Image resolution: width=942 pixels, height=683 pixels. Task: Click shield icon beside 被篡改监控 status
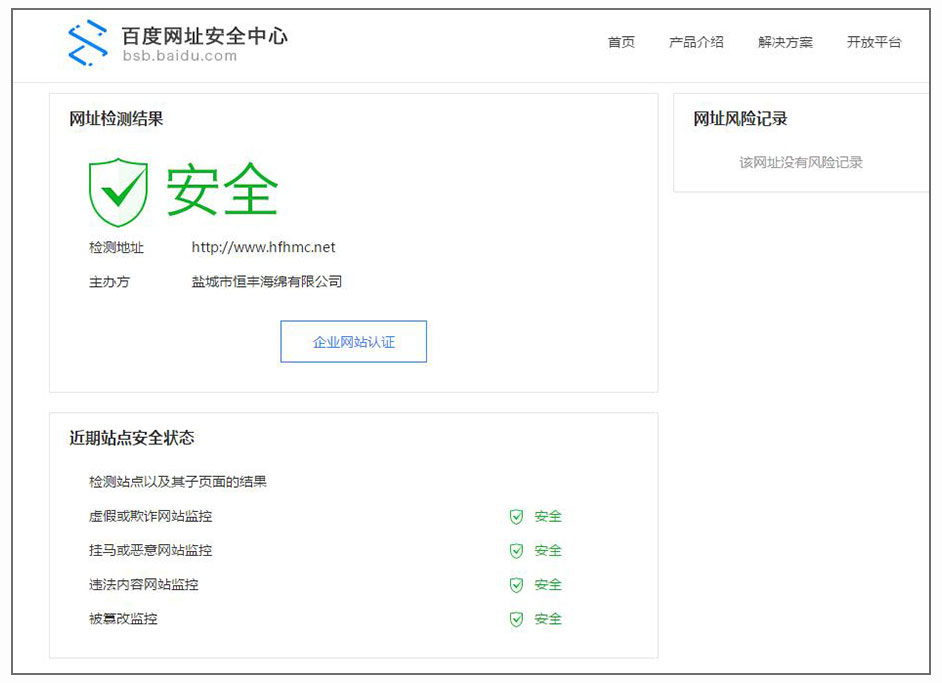(516, 619)
